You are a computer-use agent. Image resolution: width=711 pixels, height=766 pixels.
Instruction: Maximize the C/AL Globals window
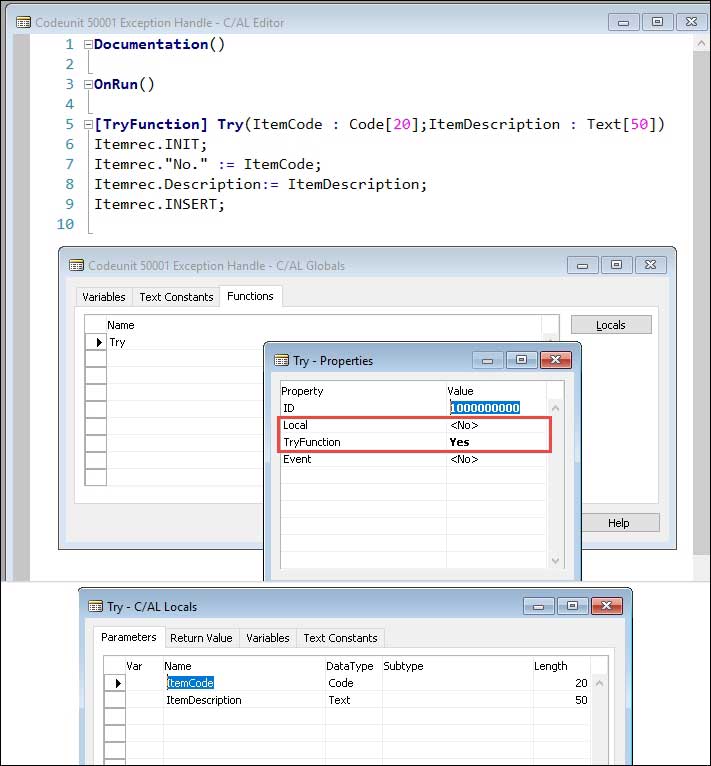pos(616,265)
